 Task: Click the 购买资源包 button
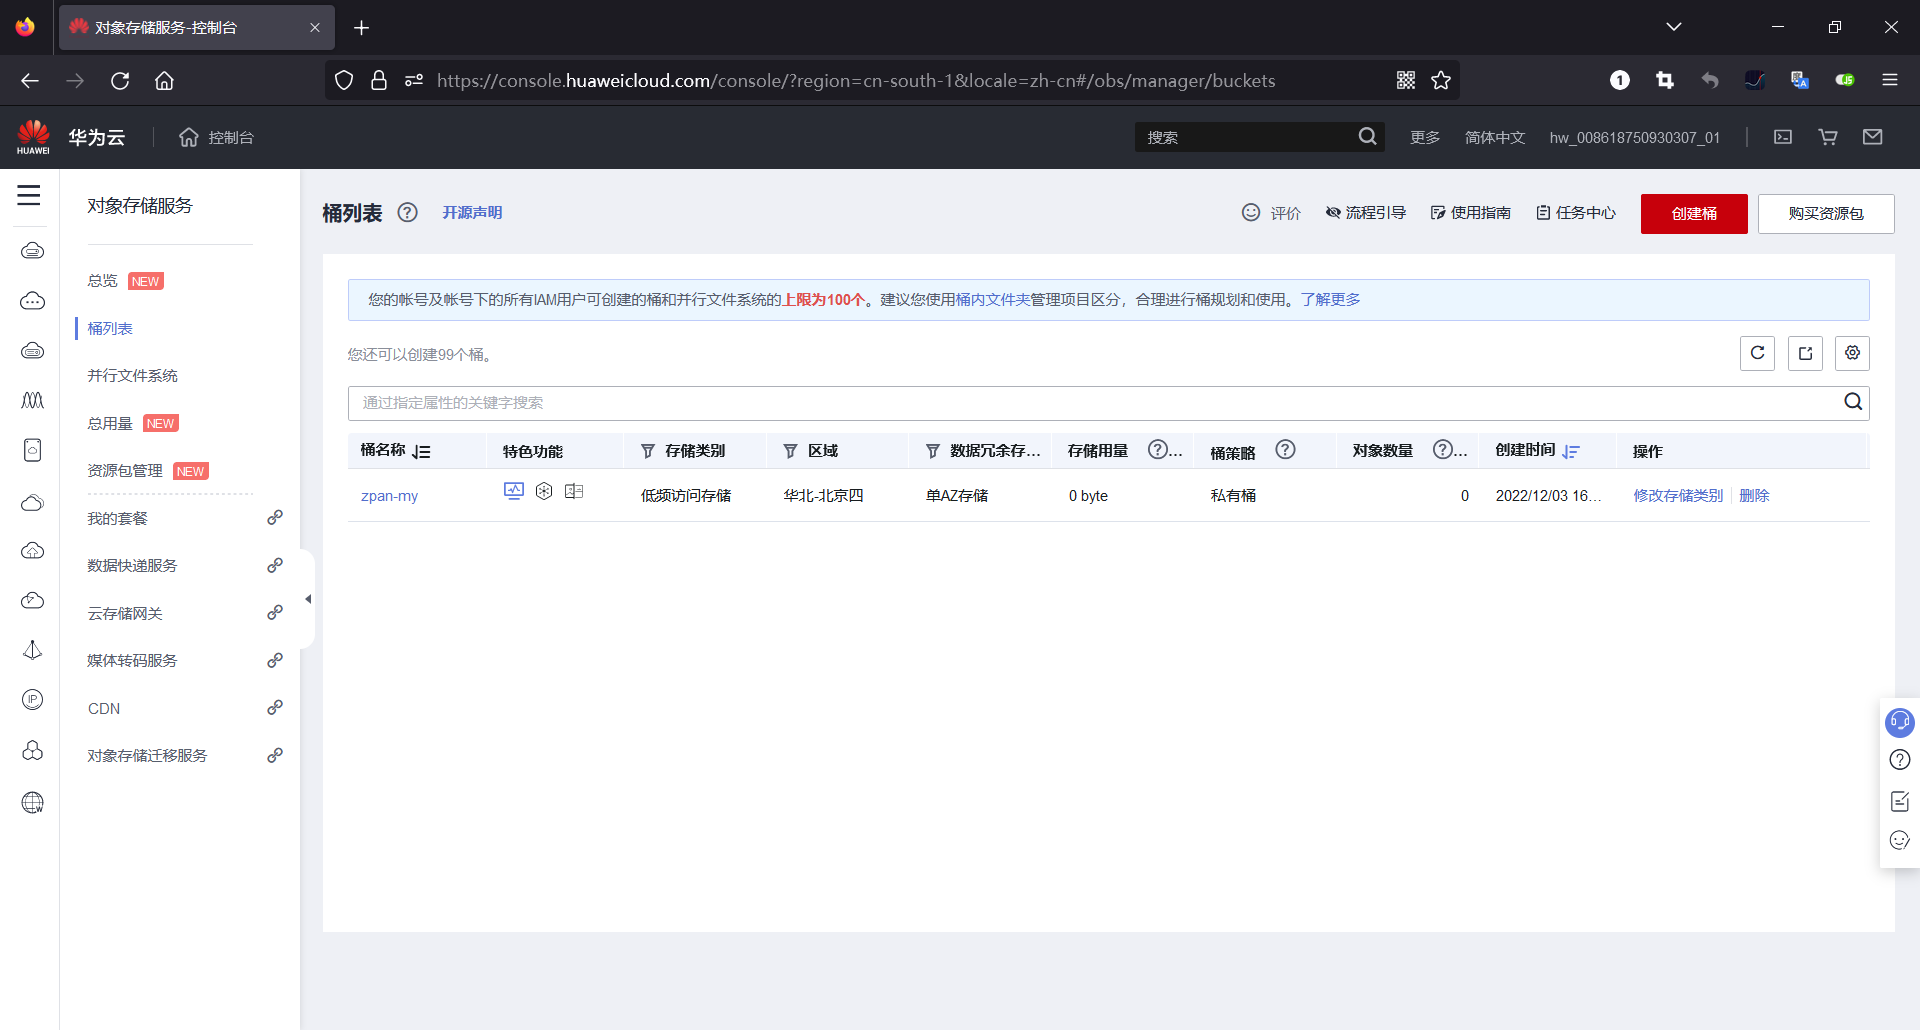pyautogui.click(x=1826, y=213)
